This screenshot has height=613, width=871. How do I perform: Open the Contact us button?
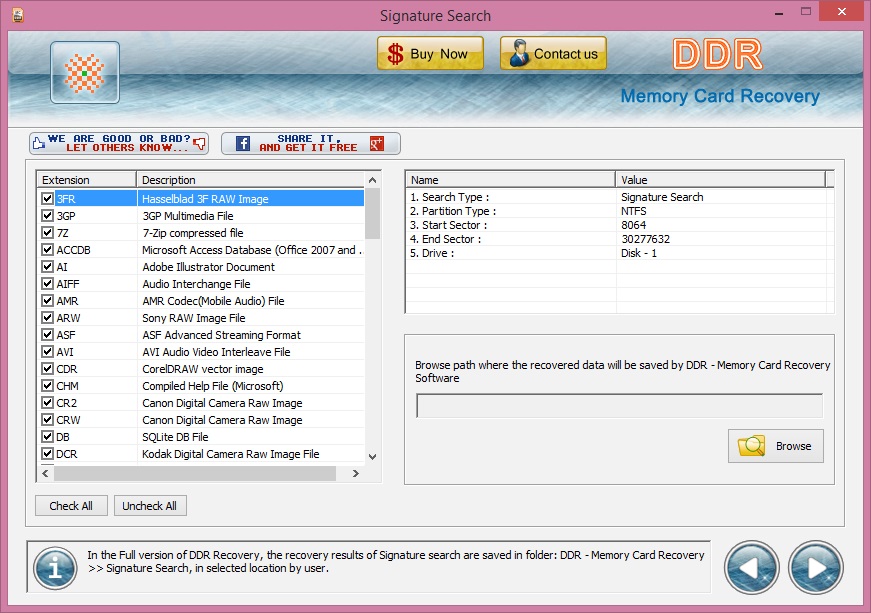click(553, 54)
